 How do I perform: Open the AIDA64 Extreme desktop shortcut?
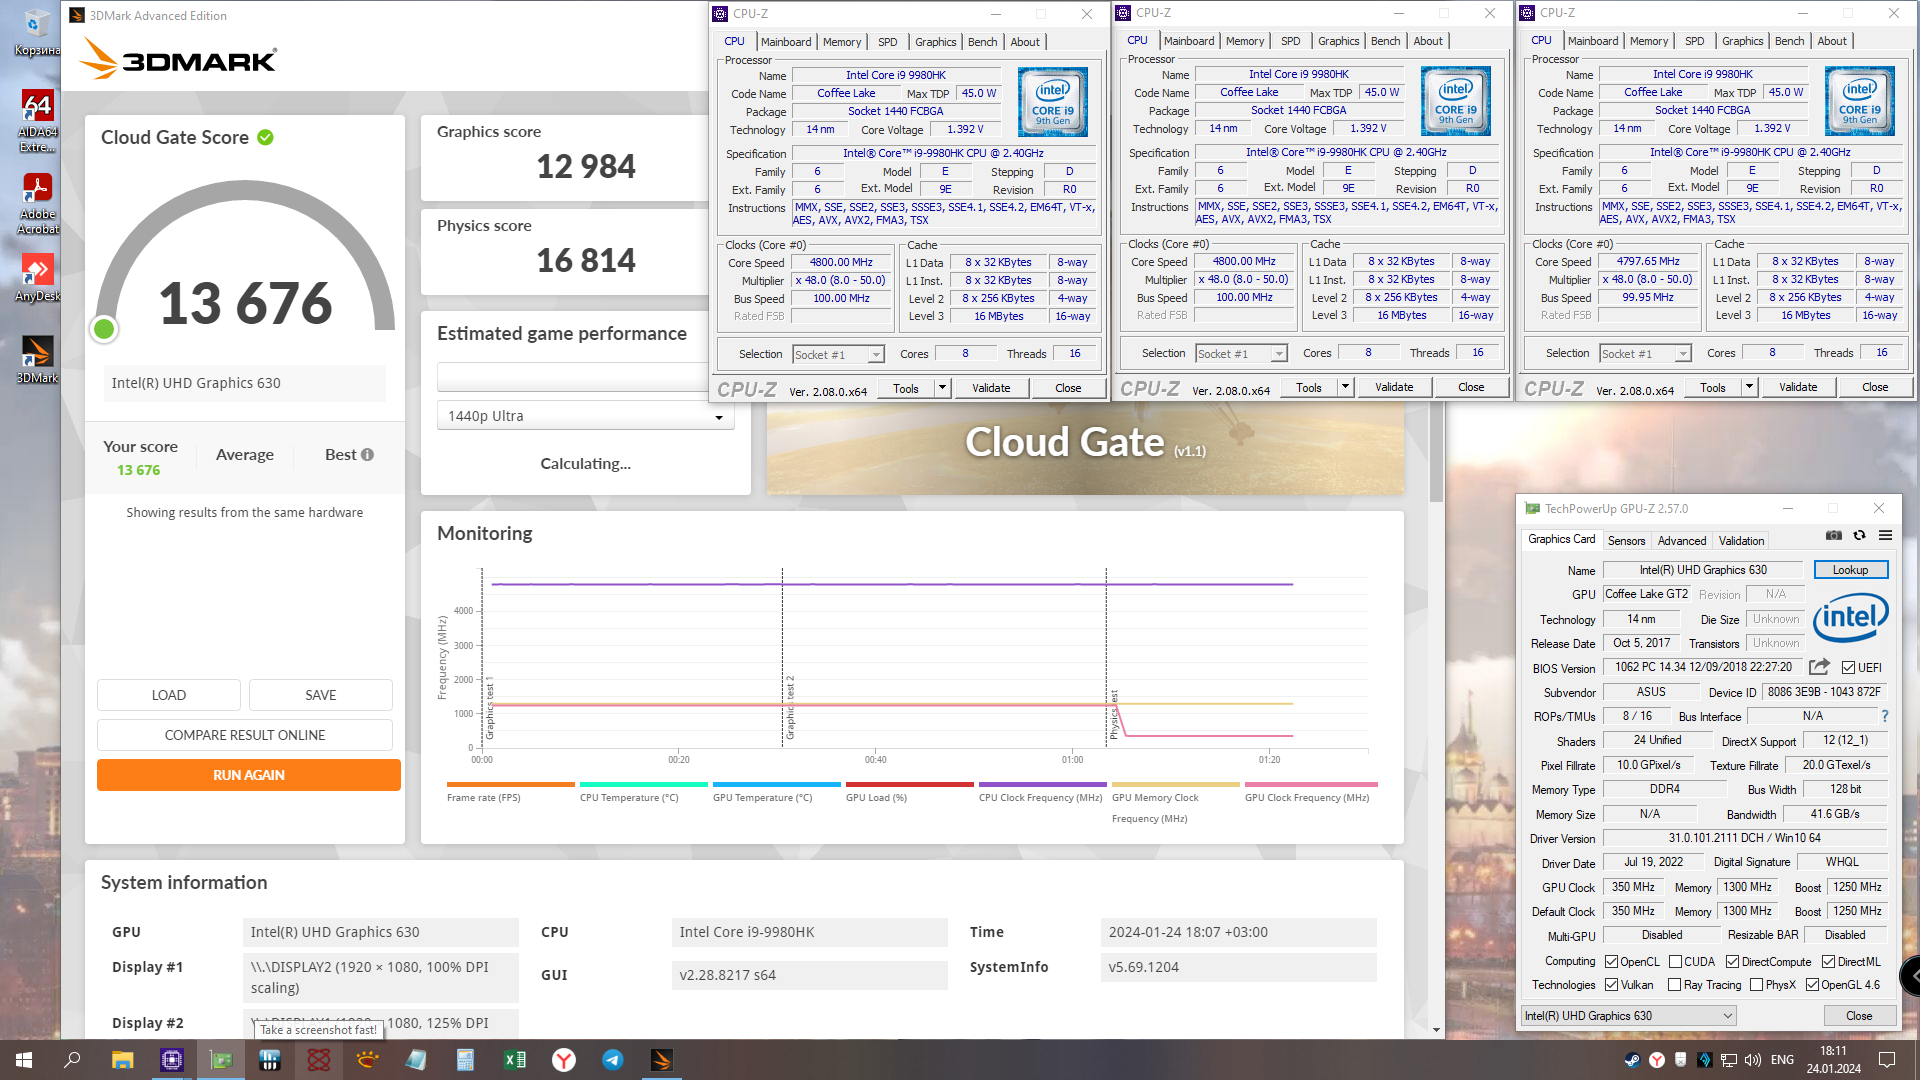pyautogui.click(x=37, y=121)
